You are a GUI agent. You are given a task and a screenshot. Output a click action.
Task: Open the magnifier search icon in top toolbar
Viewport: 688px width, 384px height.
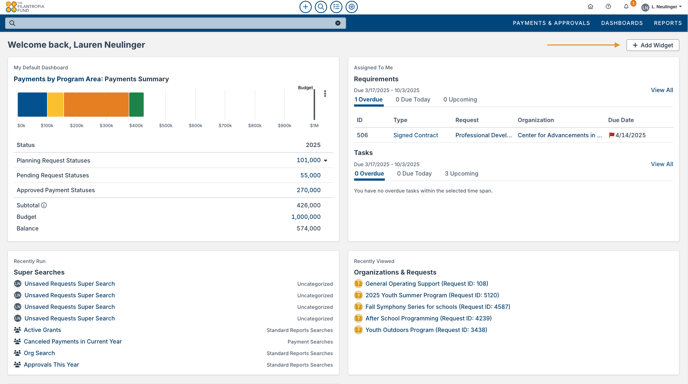(321, 7)
